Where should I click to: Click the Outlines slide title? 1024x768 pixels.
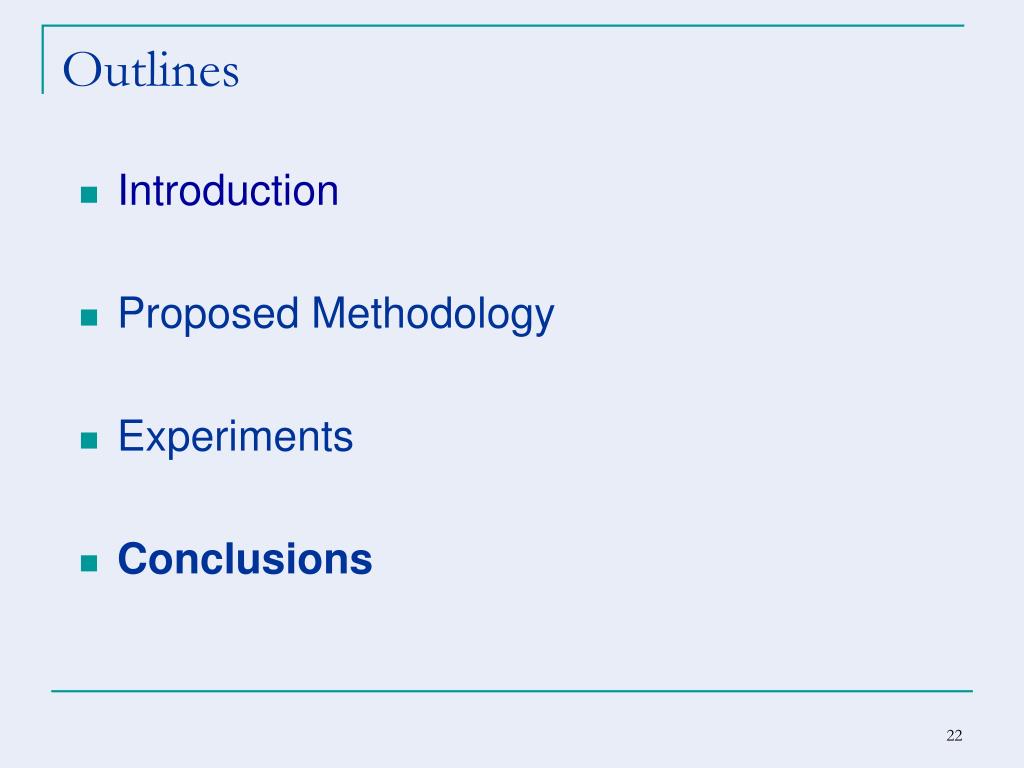151,70
